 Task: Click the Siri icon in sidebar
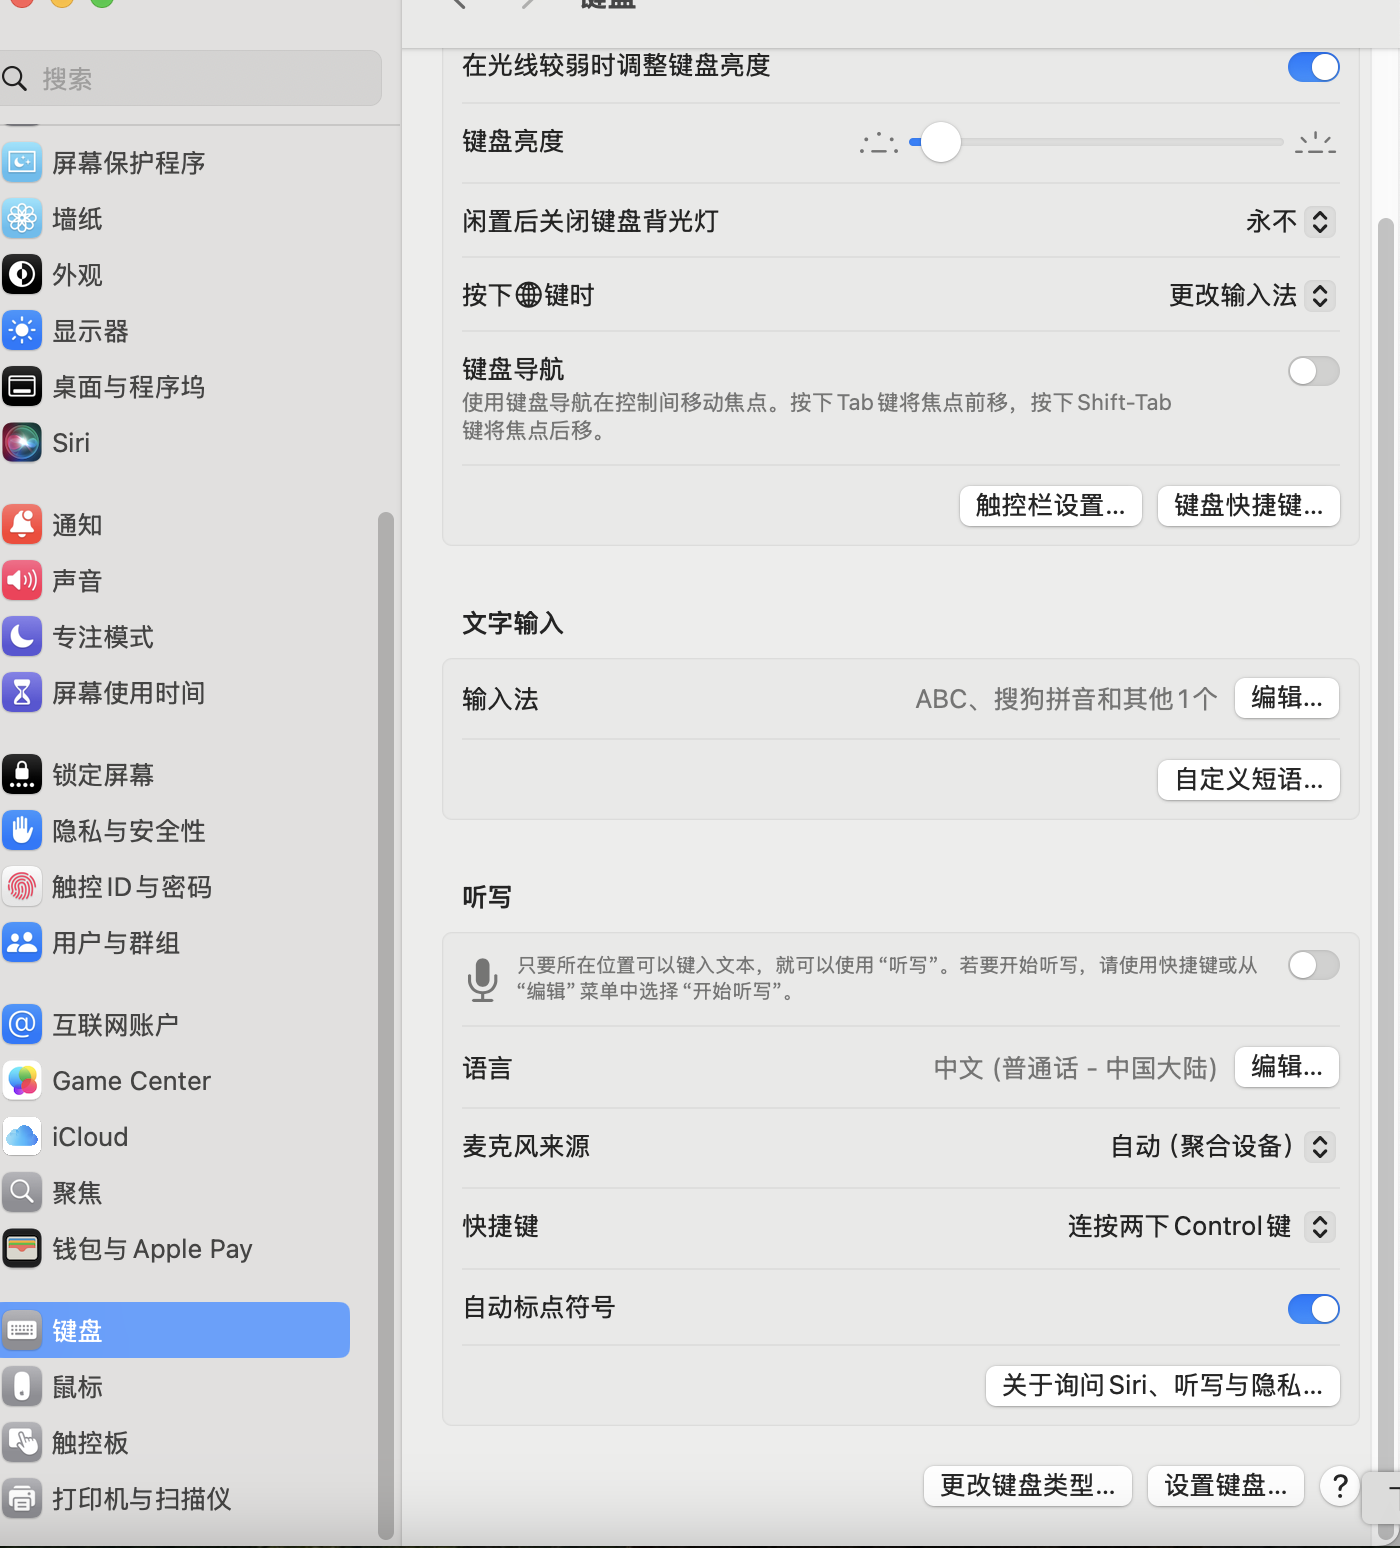pyautogui.click(x=22, y=443)
